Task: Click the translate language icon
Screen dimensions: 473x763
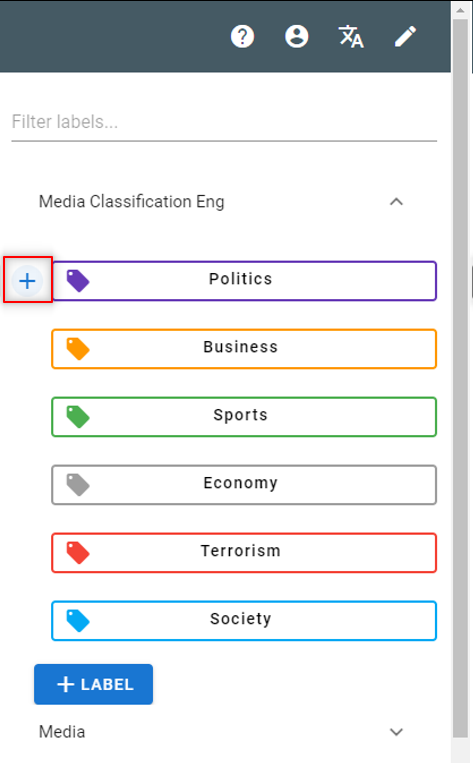Action: click(351, 36)
